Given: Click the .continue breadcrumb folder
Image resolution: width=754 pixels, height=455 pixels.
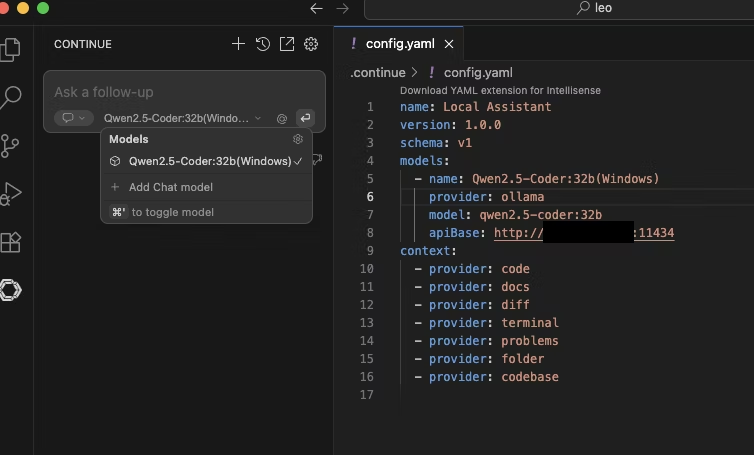Looking at the screenshot, I should click(378, 73).
